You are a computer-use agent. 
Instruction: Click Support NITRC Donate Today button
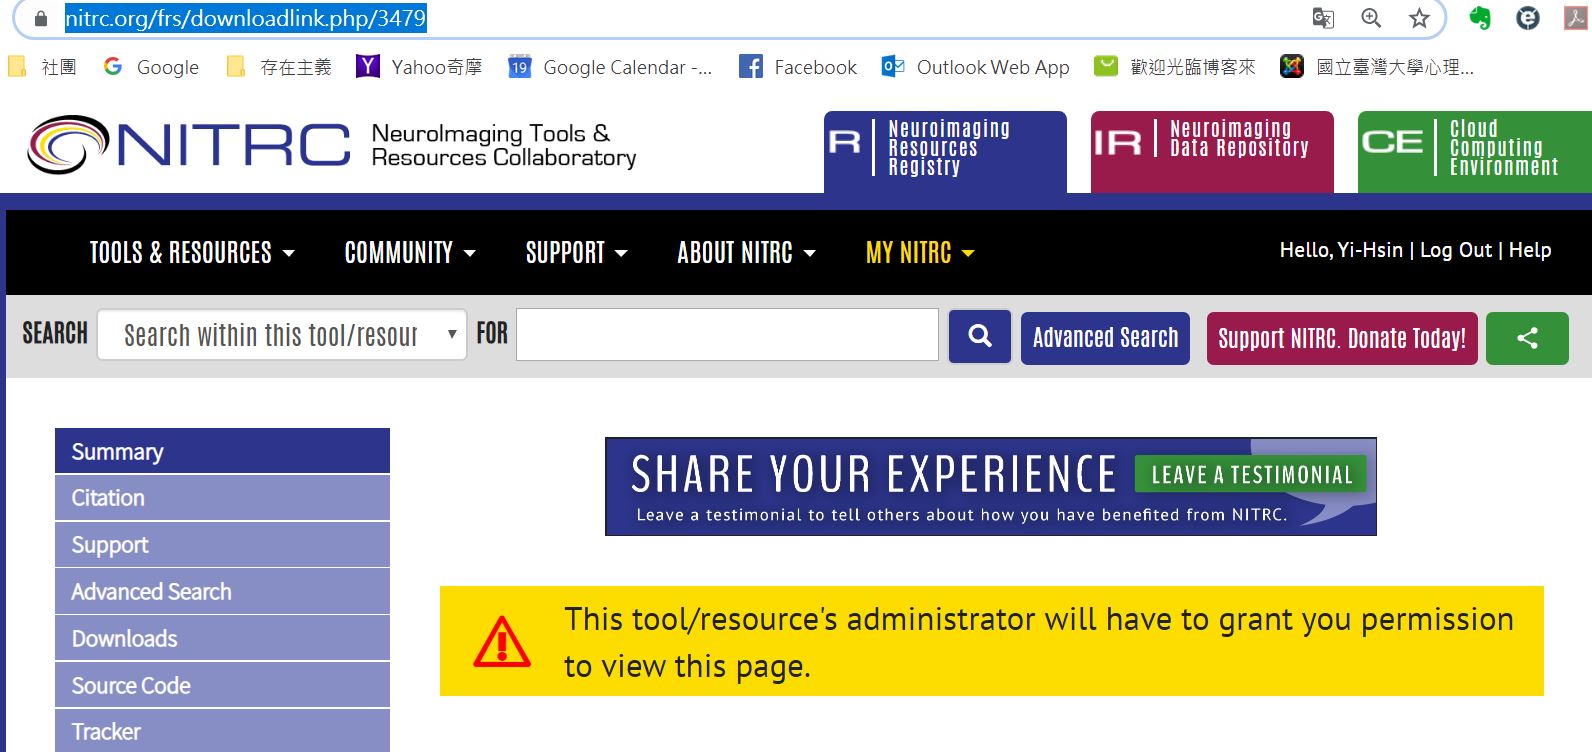tap(1341, 338)
